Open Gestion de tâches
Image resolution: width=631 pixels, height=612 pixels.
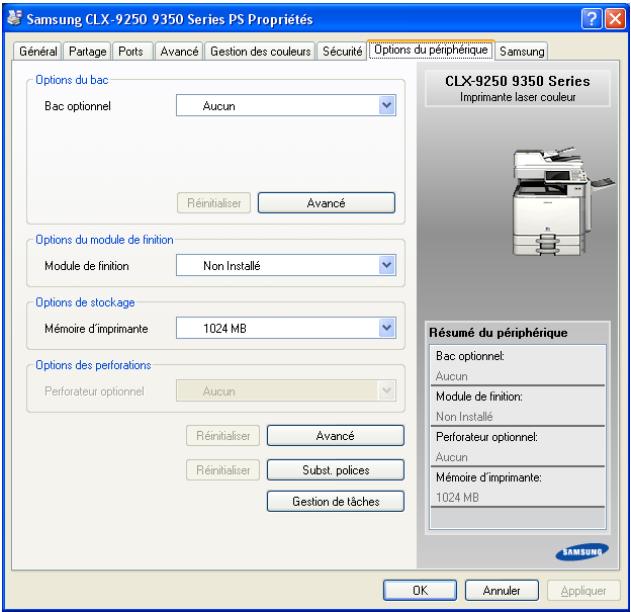335,501
